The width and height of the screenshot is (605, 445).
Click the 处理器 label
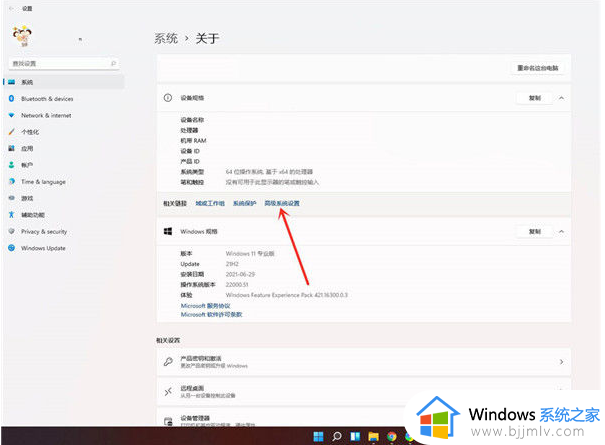coord(189,130)
